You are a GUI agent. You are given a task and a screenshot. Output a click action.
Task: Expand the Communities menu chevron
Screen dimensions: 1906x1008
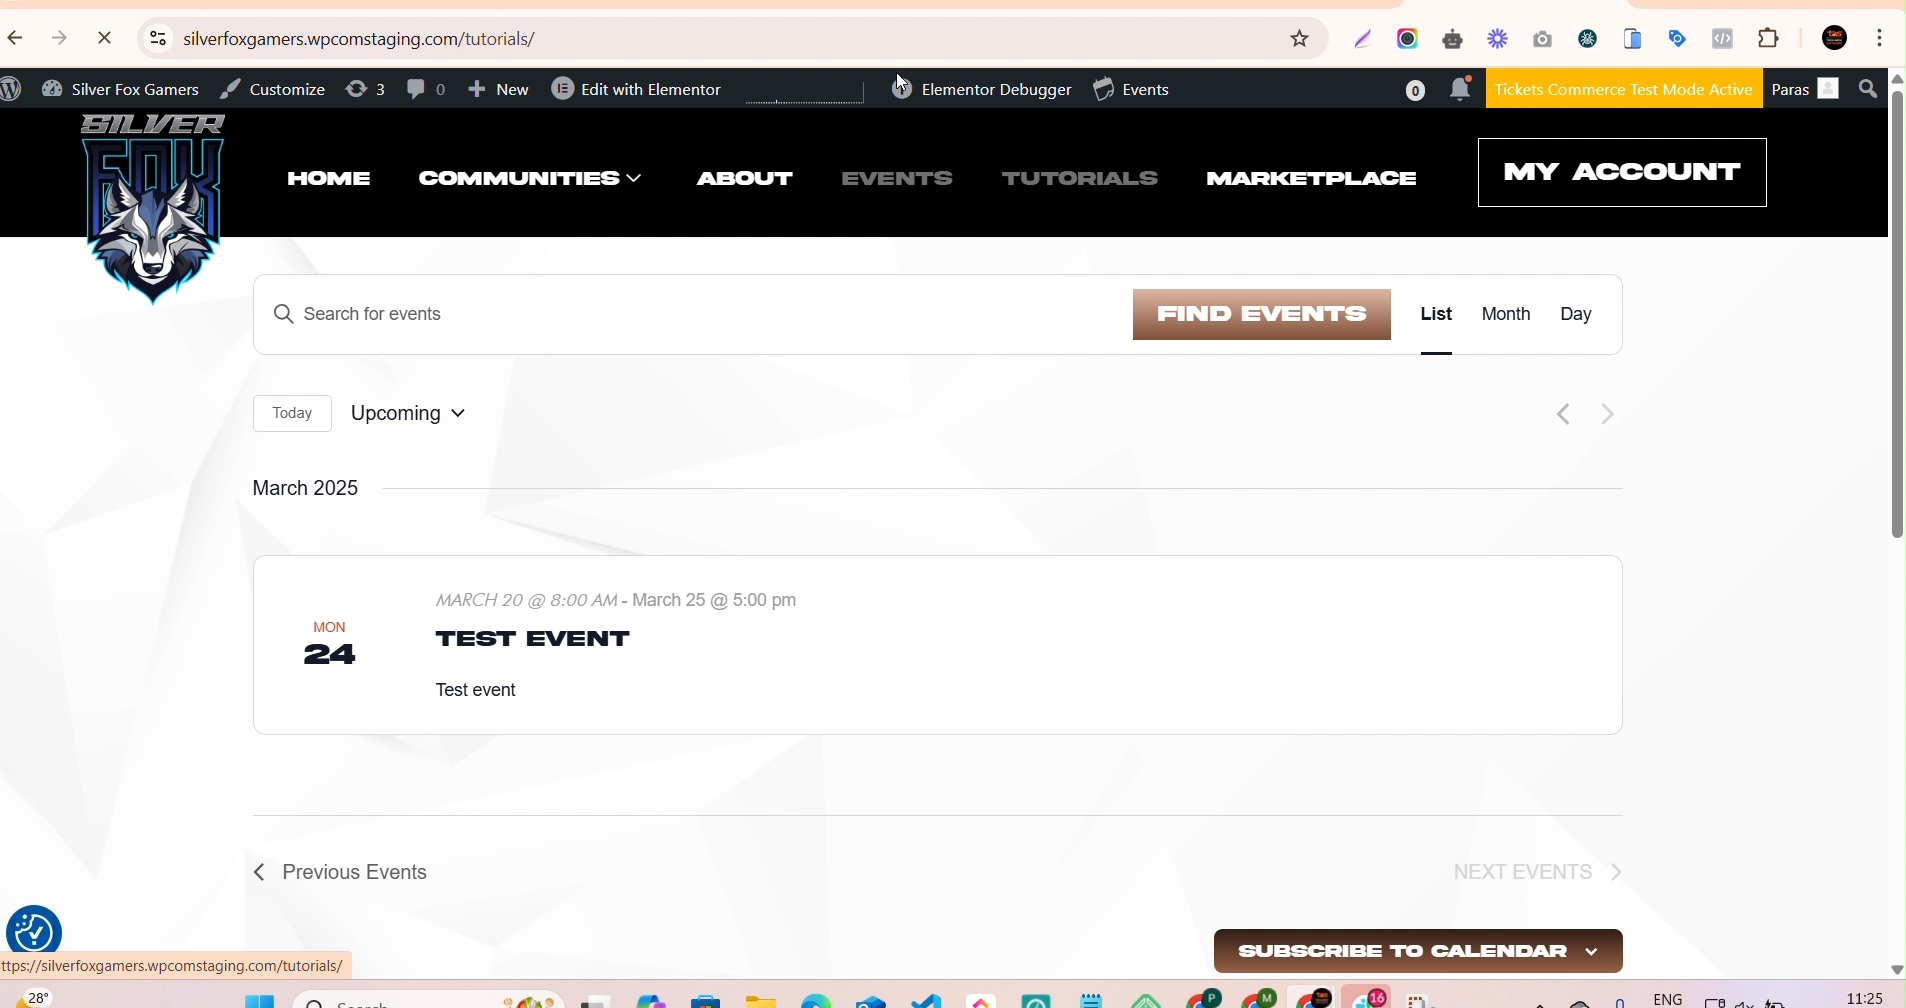[634, 178]
